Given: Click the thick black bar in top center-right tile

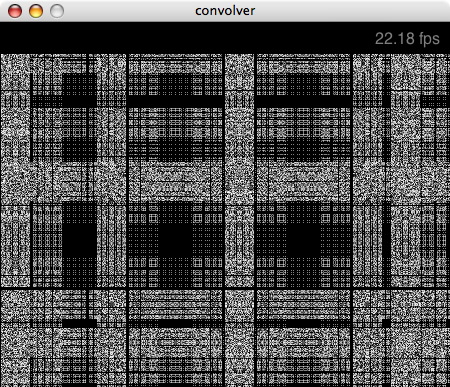Looking at the screenshot, I should [303, 101].
